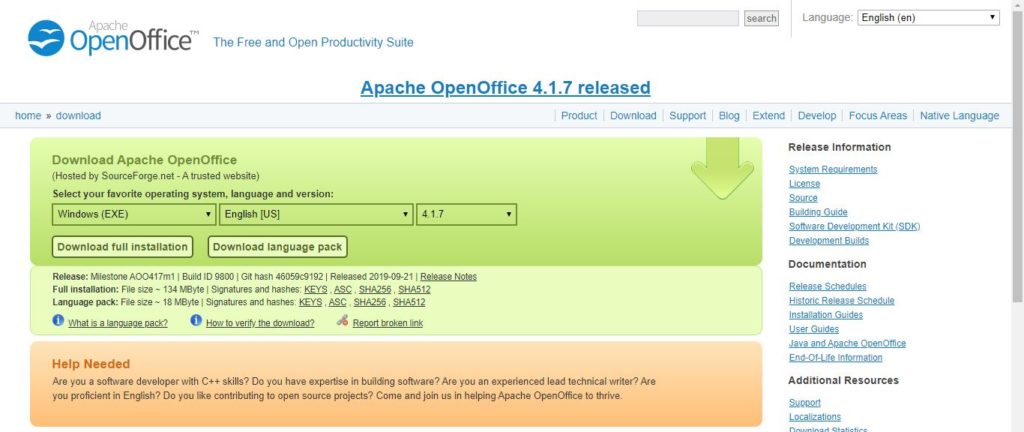
Task: Open the Download menu item
Action: point(633,116)
